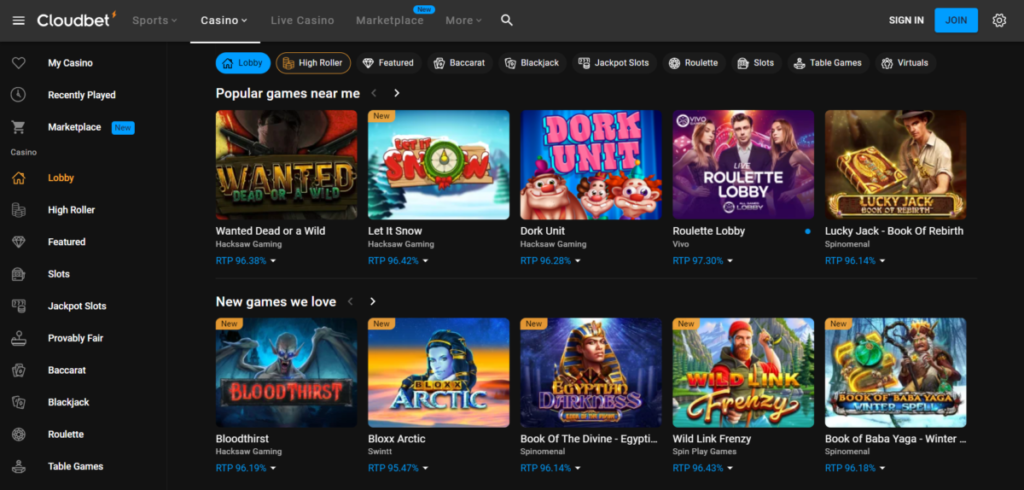Expand RTP 96.28% under Dork Unit

[x=551, y=261]
